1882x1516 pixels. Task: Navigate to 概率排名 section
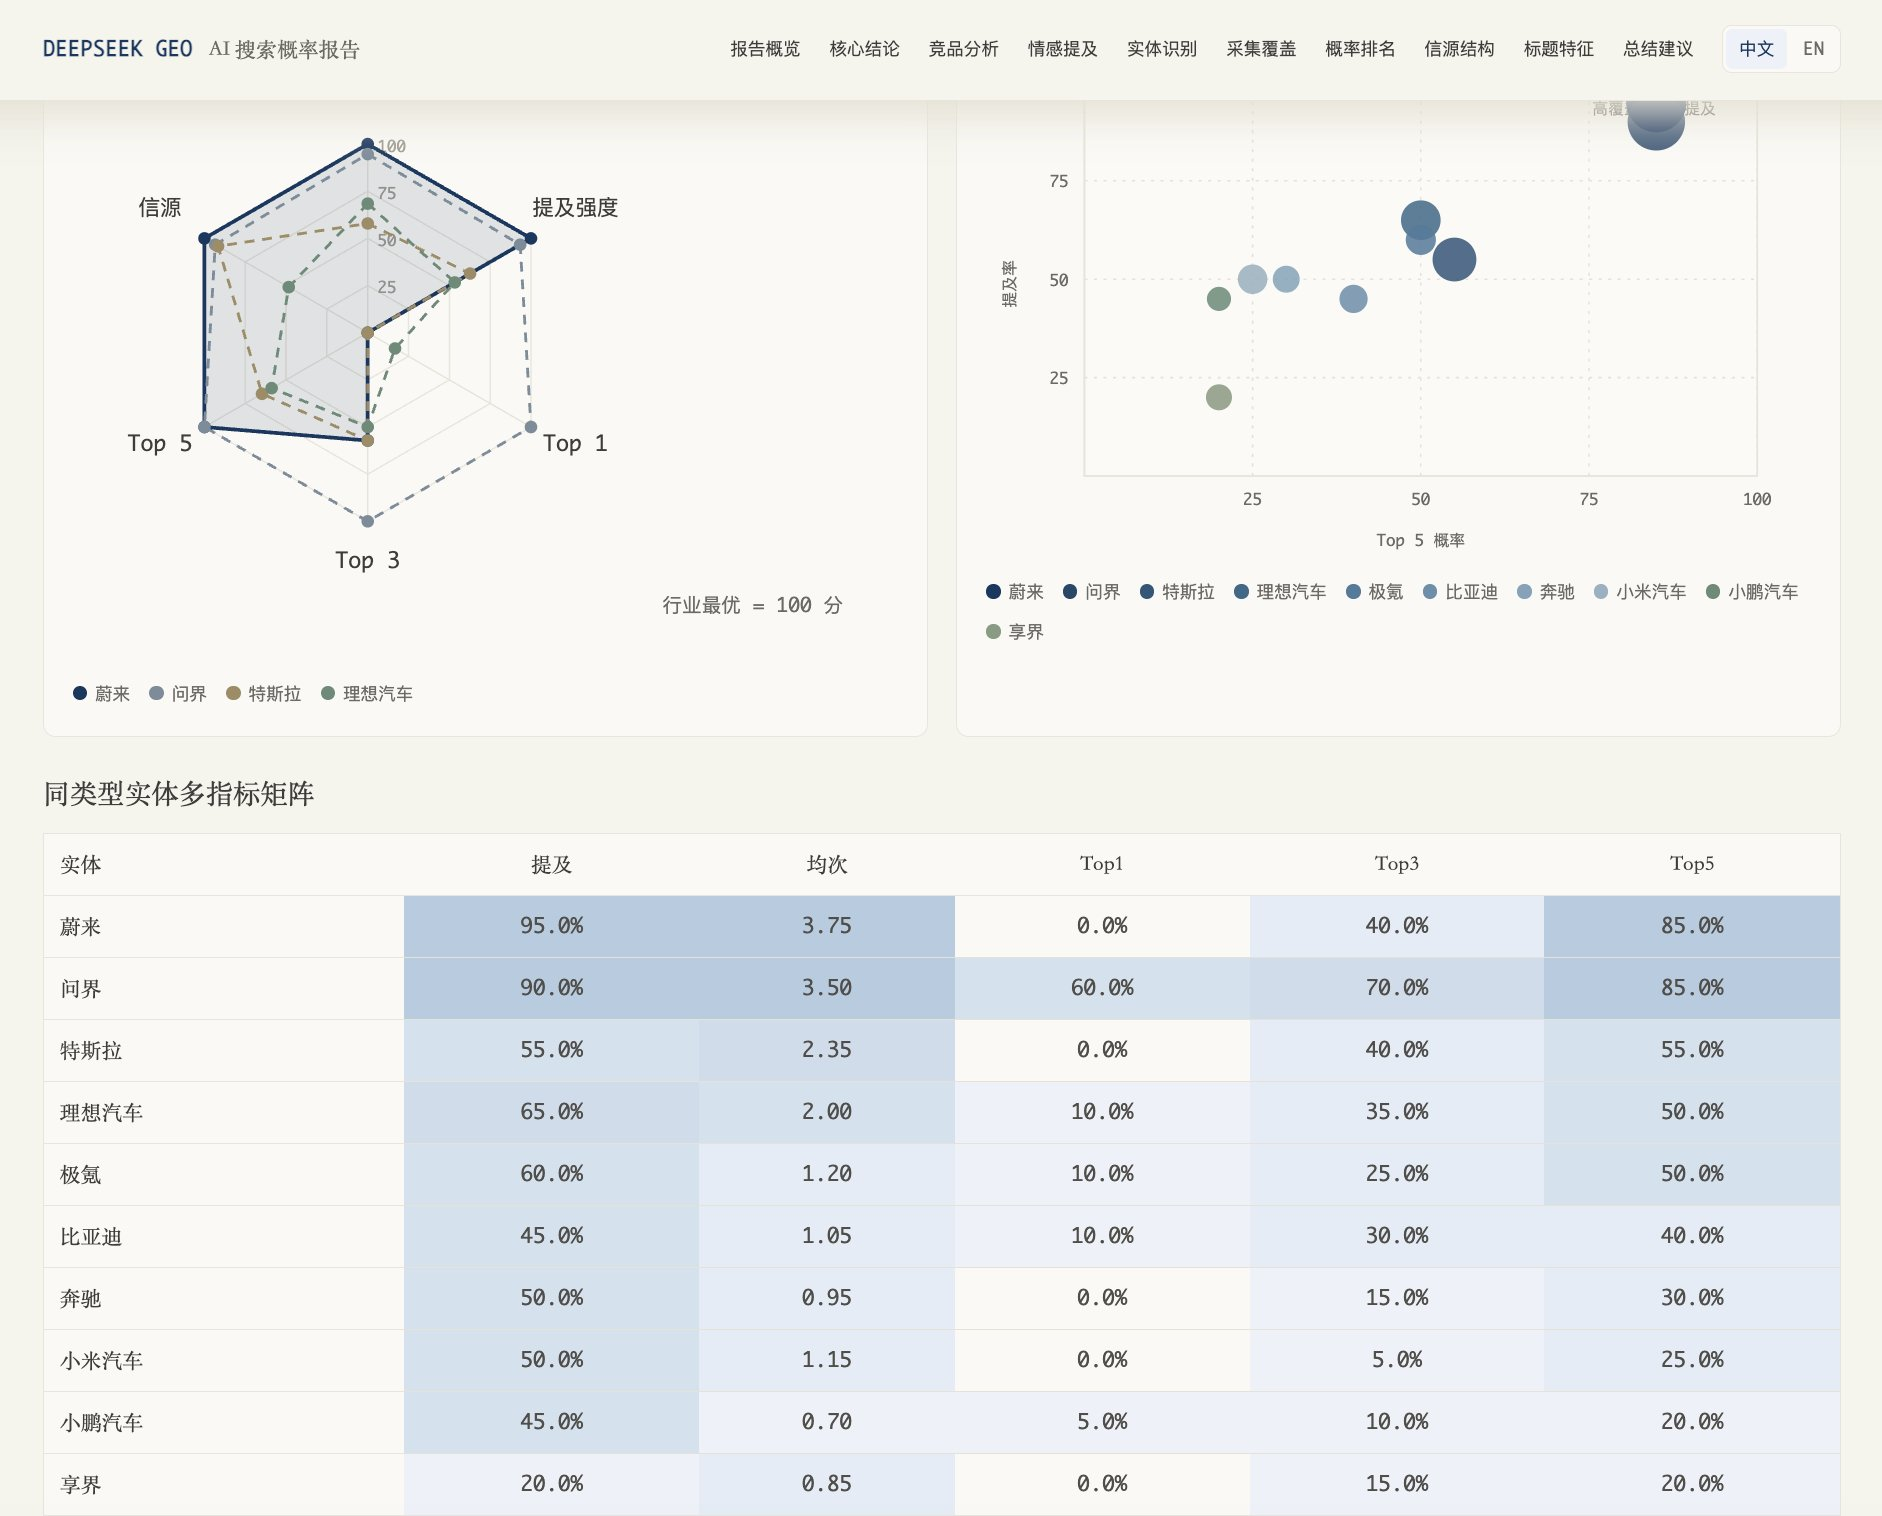[1360, 49]
